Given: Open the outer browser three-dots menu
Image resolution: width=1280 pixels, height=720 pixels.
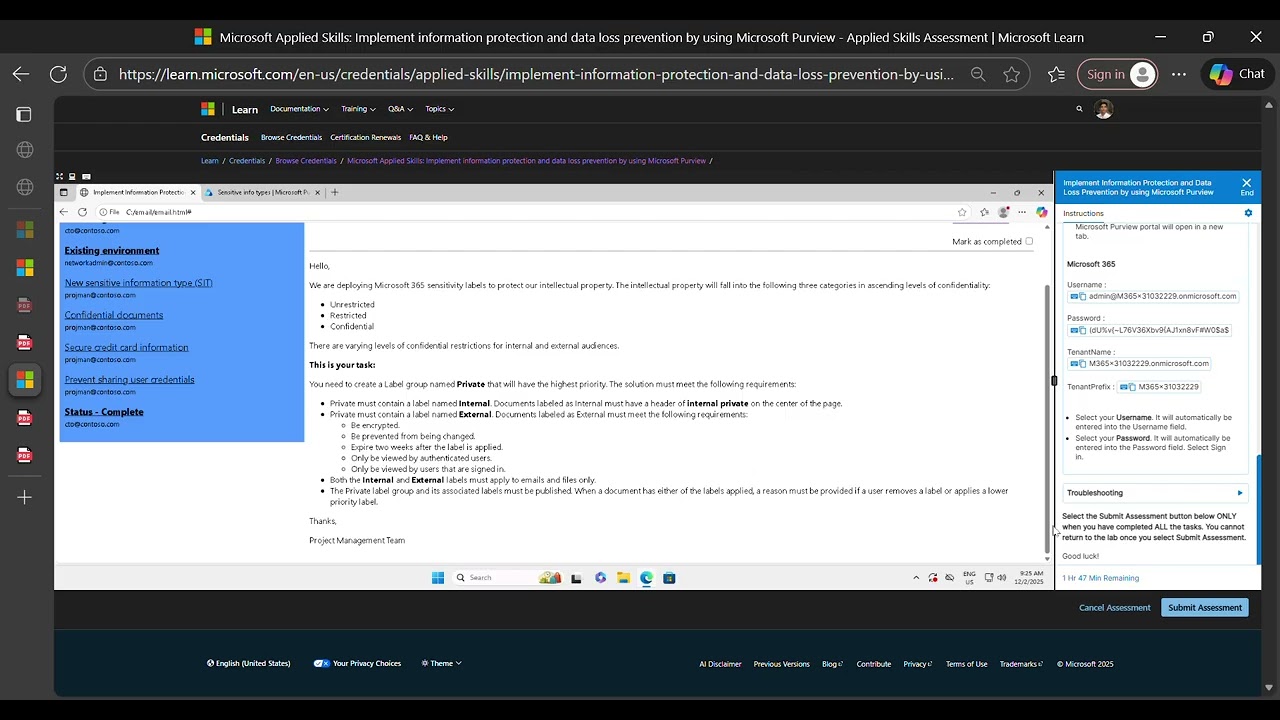Looking at the screenshot, I should tap(1179, 74).
